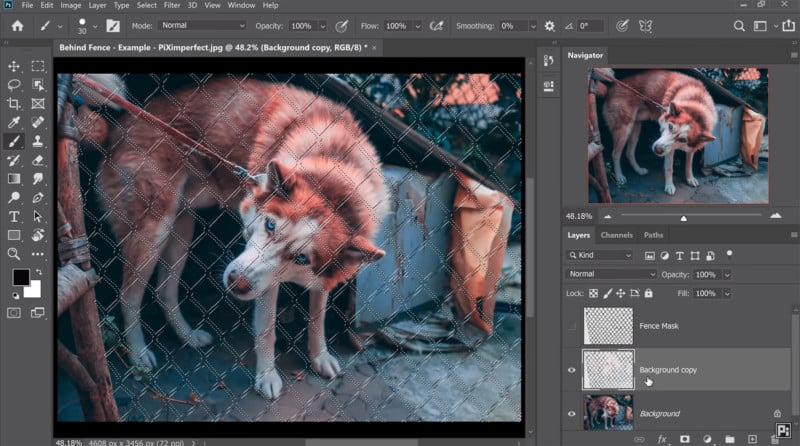Toggle lock transparent pixels
This screenshot has height=446, width=800.
point(593,293)
